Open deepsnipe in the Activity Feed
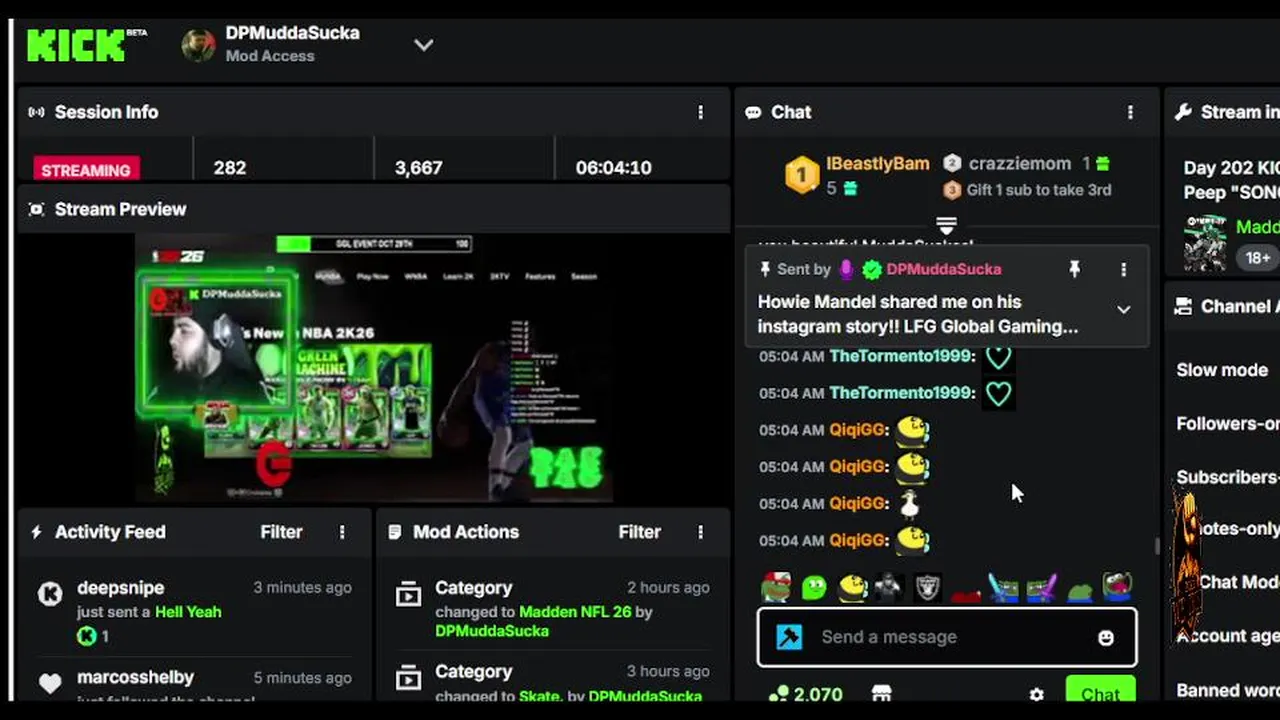The image size is (1280, 720). pos(120,588)
